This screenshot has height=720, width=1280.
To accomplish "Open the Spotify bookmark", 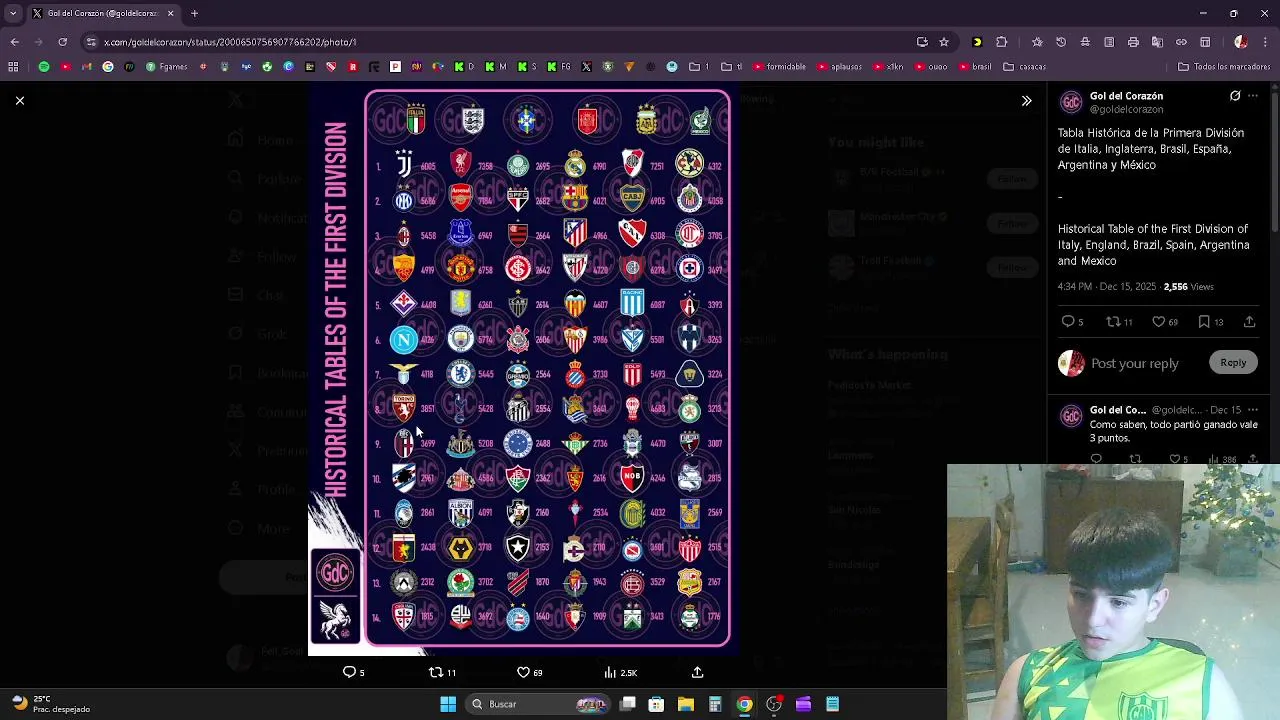I will pyautogui.click(x=44, y=67).
